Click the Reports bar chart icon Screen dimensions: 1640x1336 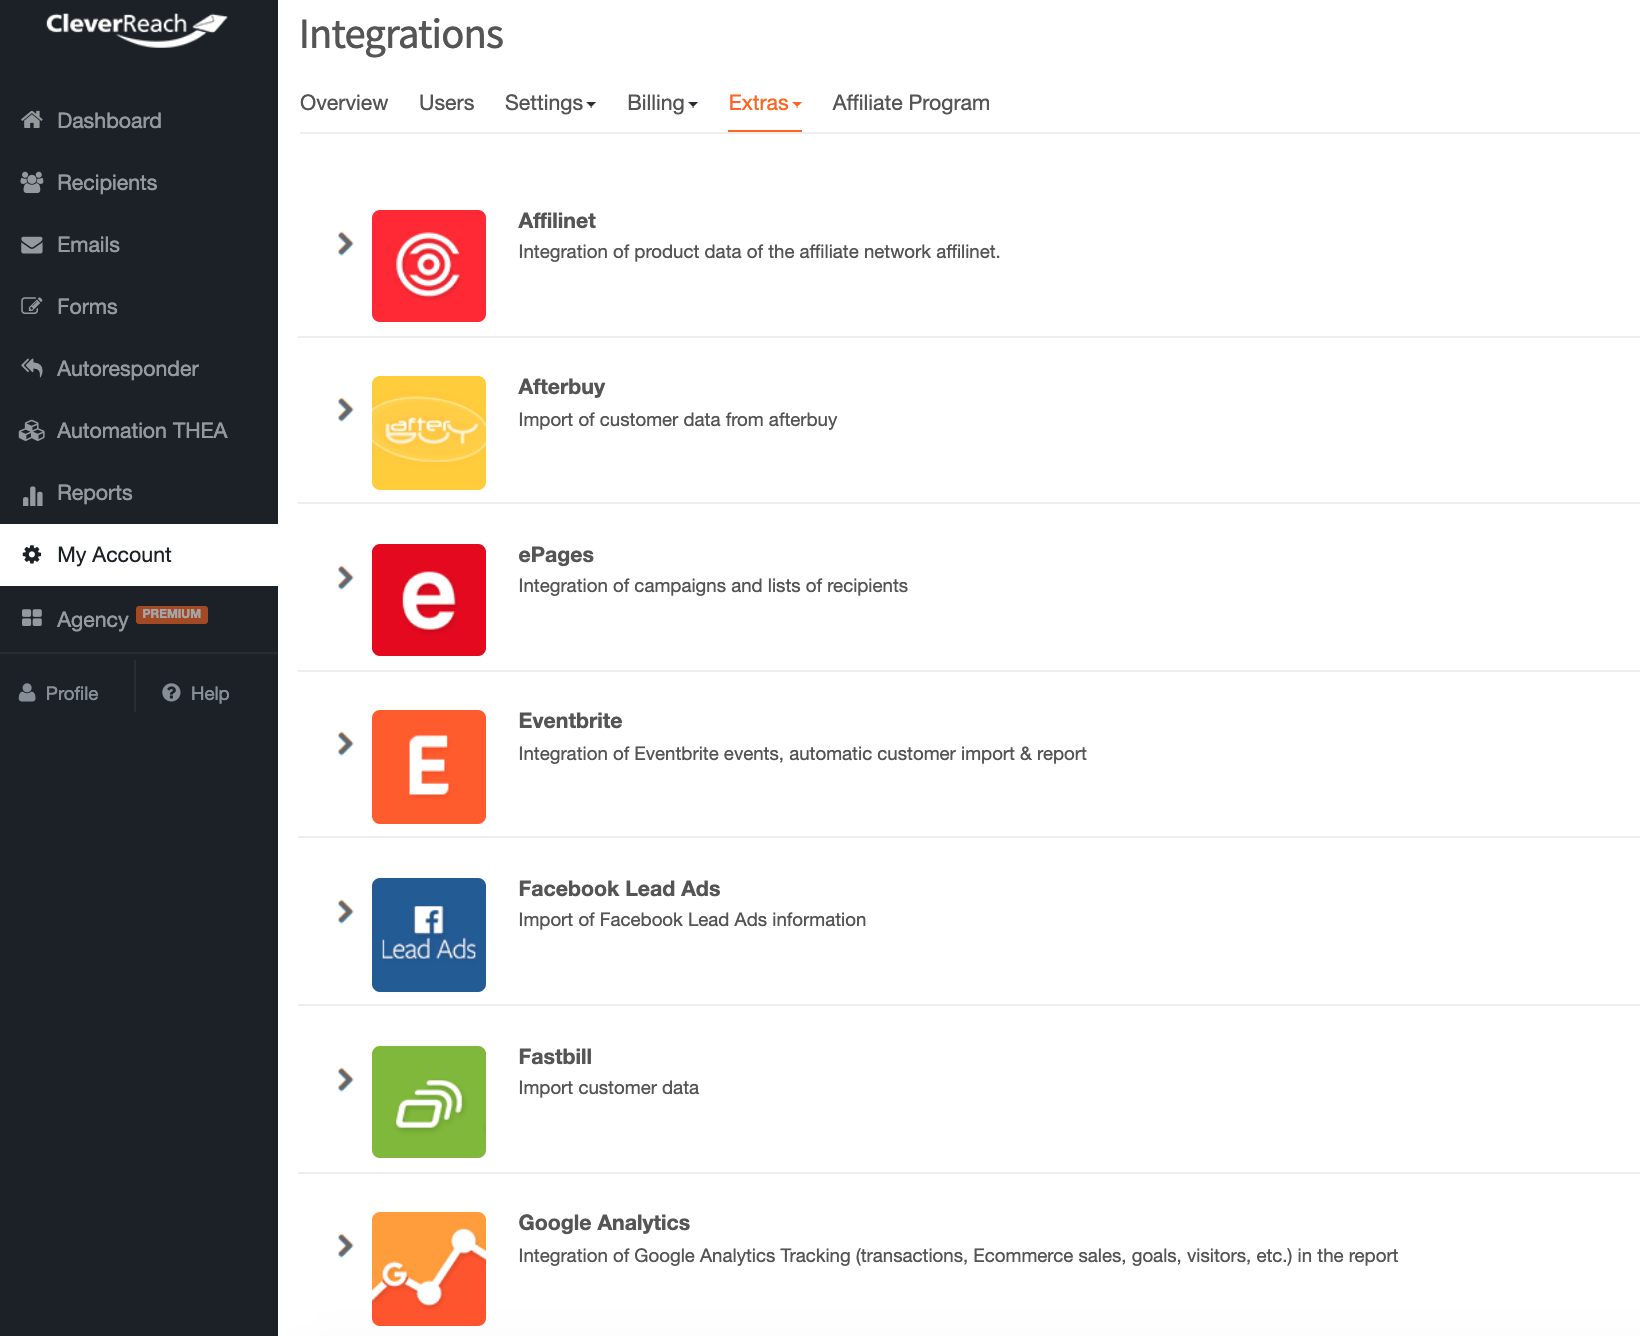pyautogui.click(x=33, y=495)
